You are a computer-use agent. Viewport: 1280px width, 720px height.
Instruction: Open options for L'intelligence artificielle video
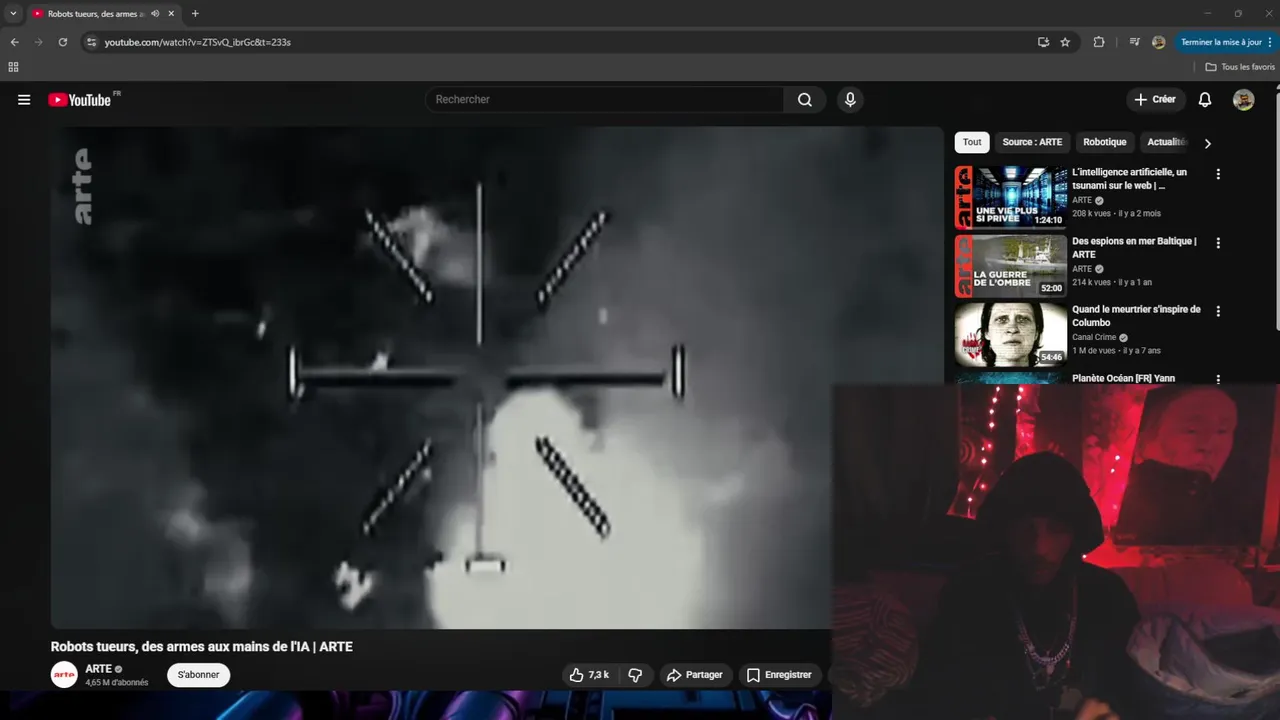coord(1218,174)
